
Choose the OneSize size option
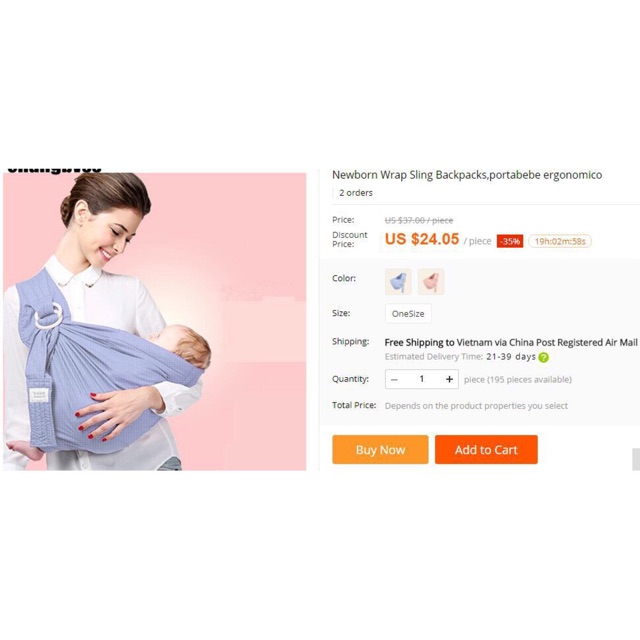(408, 313)
